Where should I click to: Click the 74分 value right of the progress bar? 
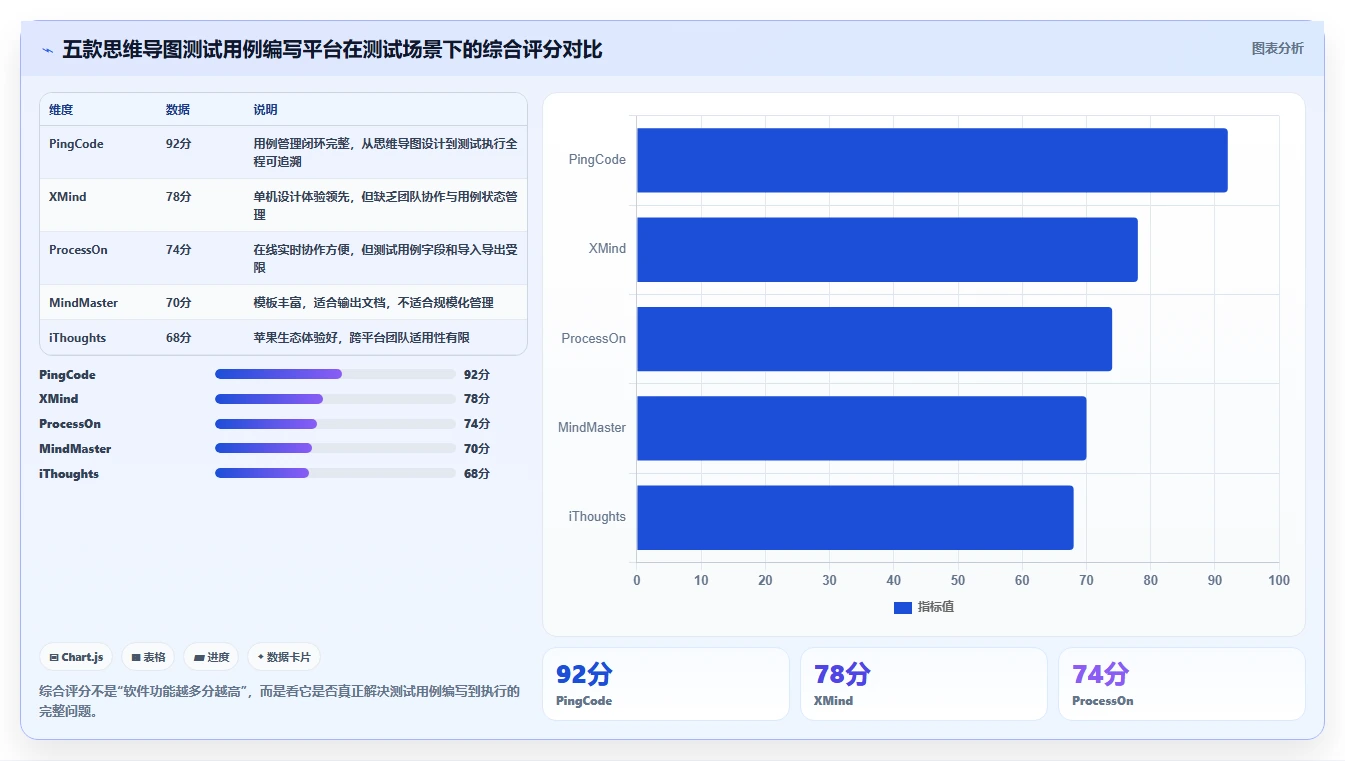click(477, 424)
